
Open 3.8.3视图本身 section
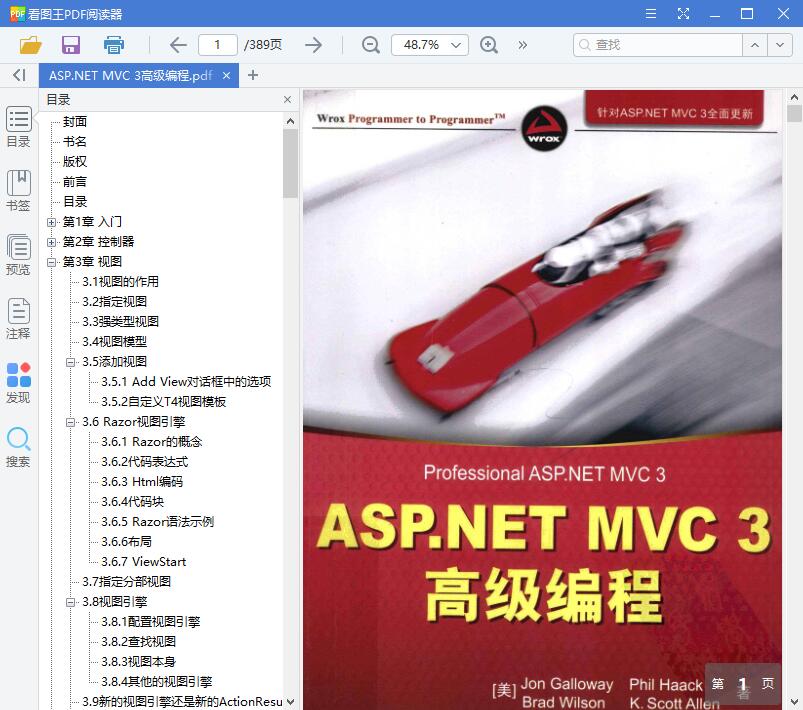[x=138, y=661]
